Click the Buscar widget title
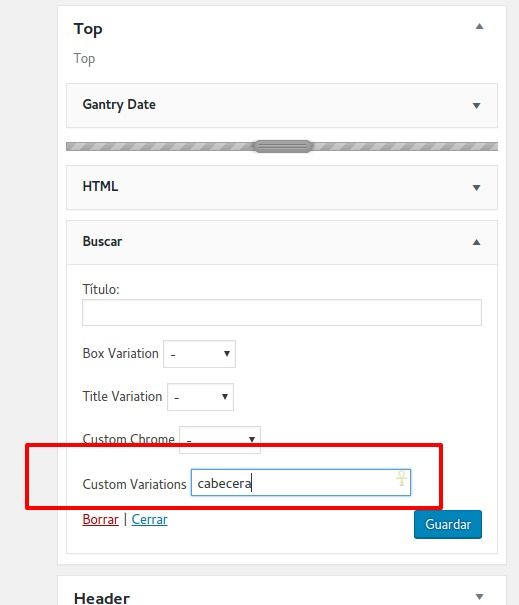 102,242
